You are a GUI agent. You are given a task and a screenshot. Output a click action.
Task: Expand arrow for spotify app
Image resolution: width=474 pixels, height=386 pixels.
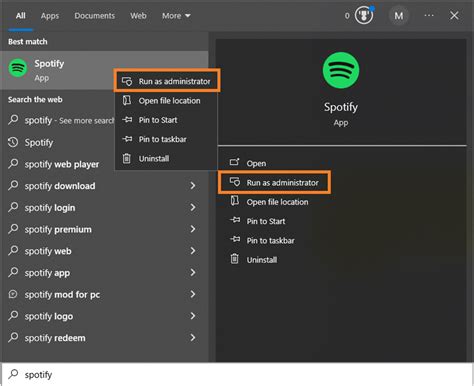pos(193,272)
